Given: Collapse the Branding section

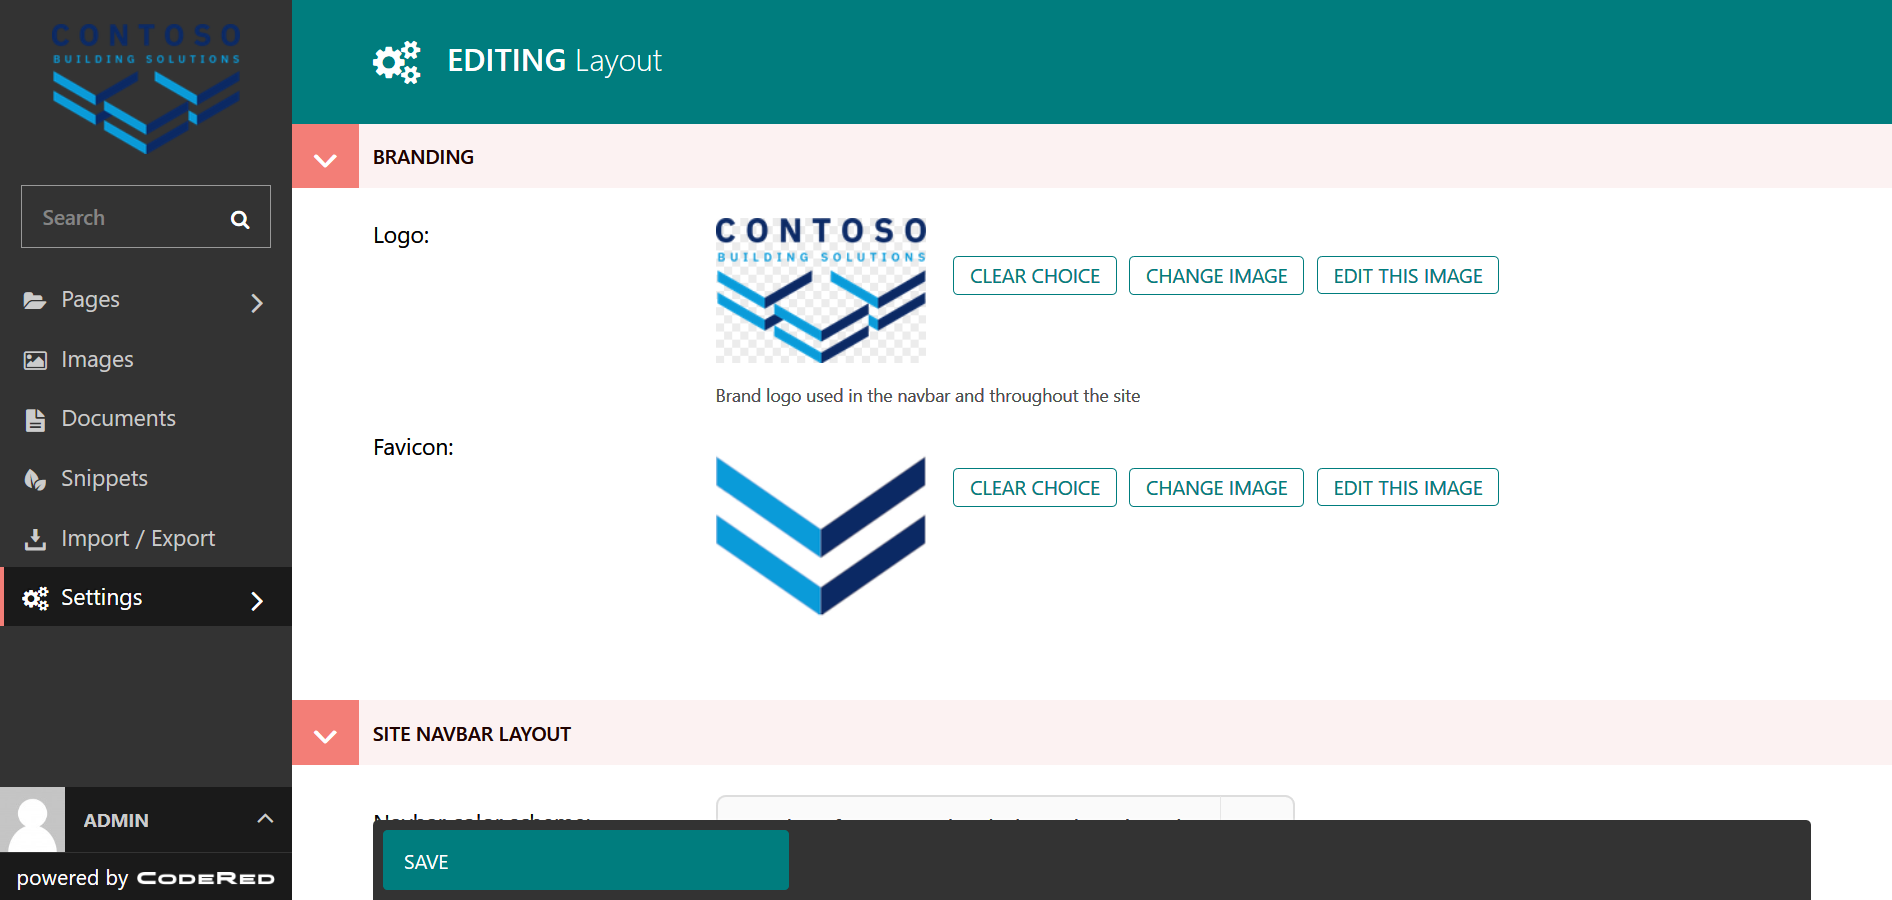Looking at the screenshot, I should [325, 158].
